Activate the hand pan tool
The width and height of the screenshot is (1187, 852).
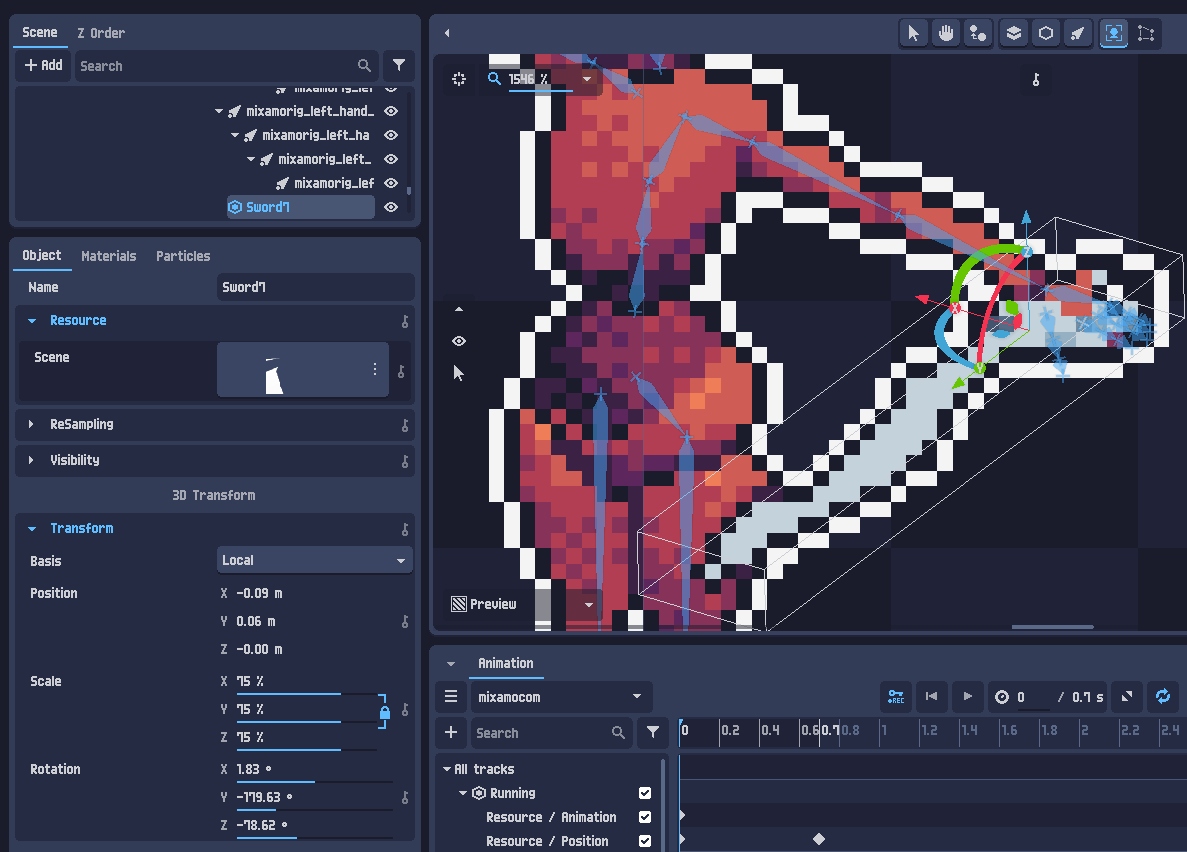pyautogui.click(x=946, y=33)
